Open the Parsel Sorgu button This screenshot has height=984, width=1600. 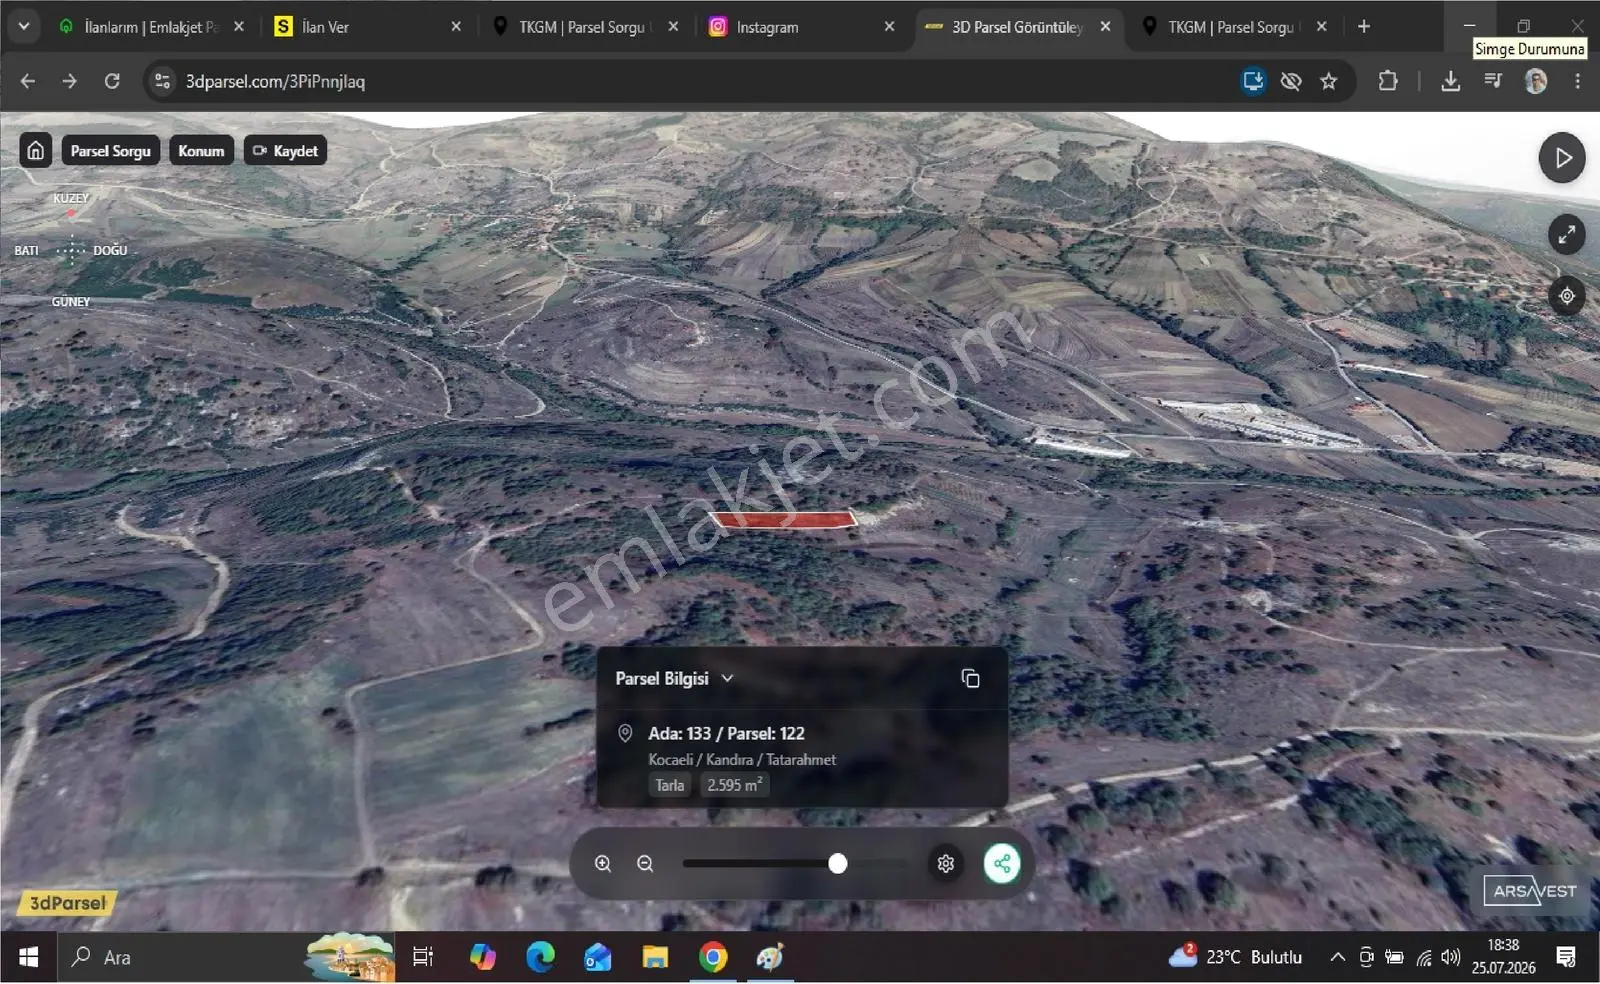(x=110, y=151)
